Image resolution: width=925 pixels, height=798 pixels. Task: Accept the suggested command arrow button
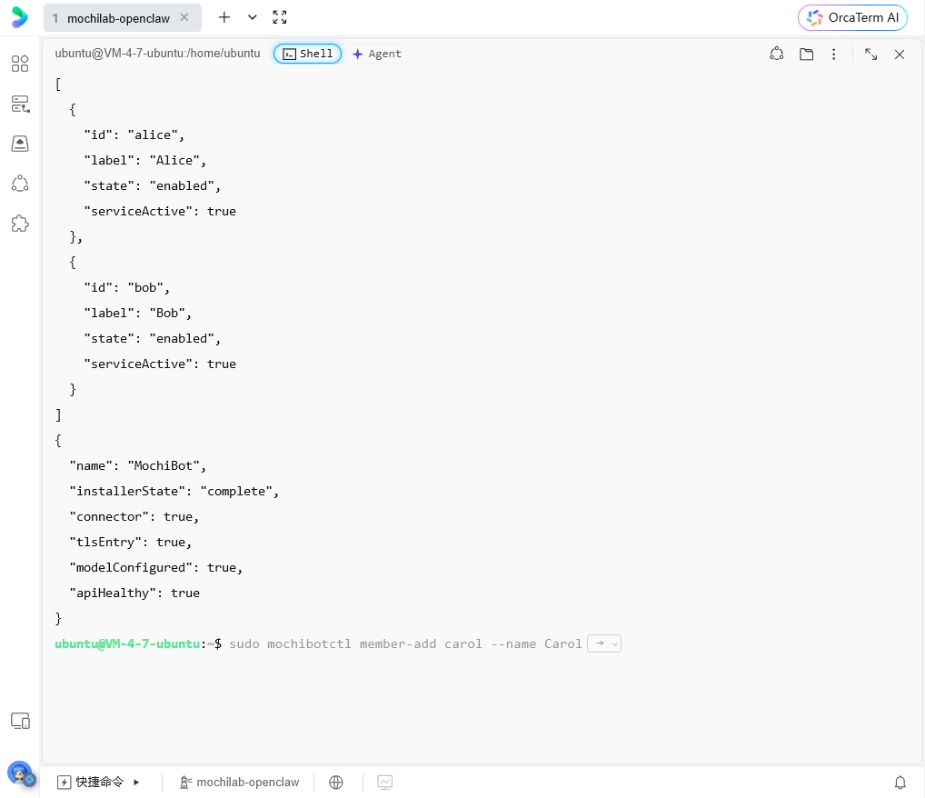(x=599, y=643)
